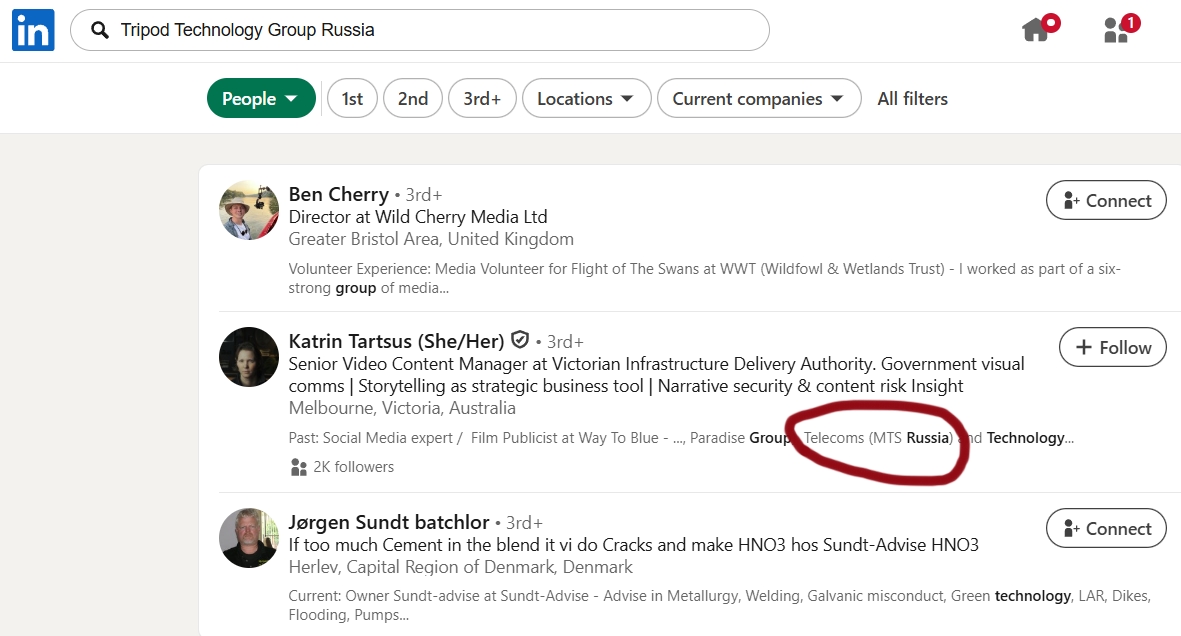Follow Katrin Tartsus
The width and height of the screenshot is (1181, 636).
click(1112, 347)
